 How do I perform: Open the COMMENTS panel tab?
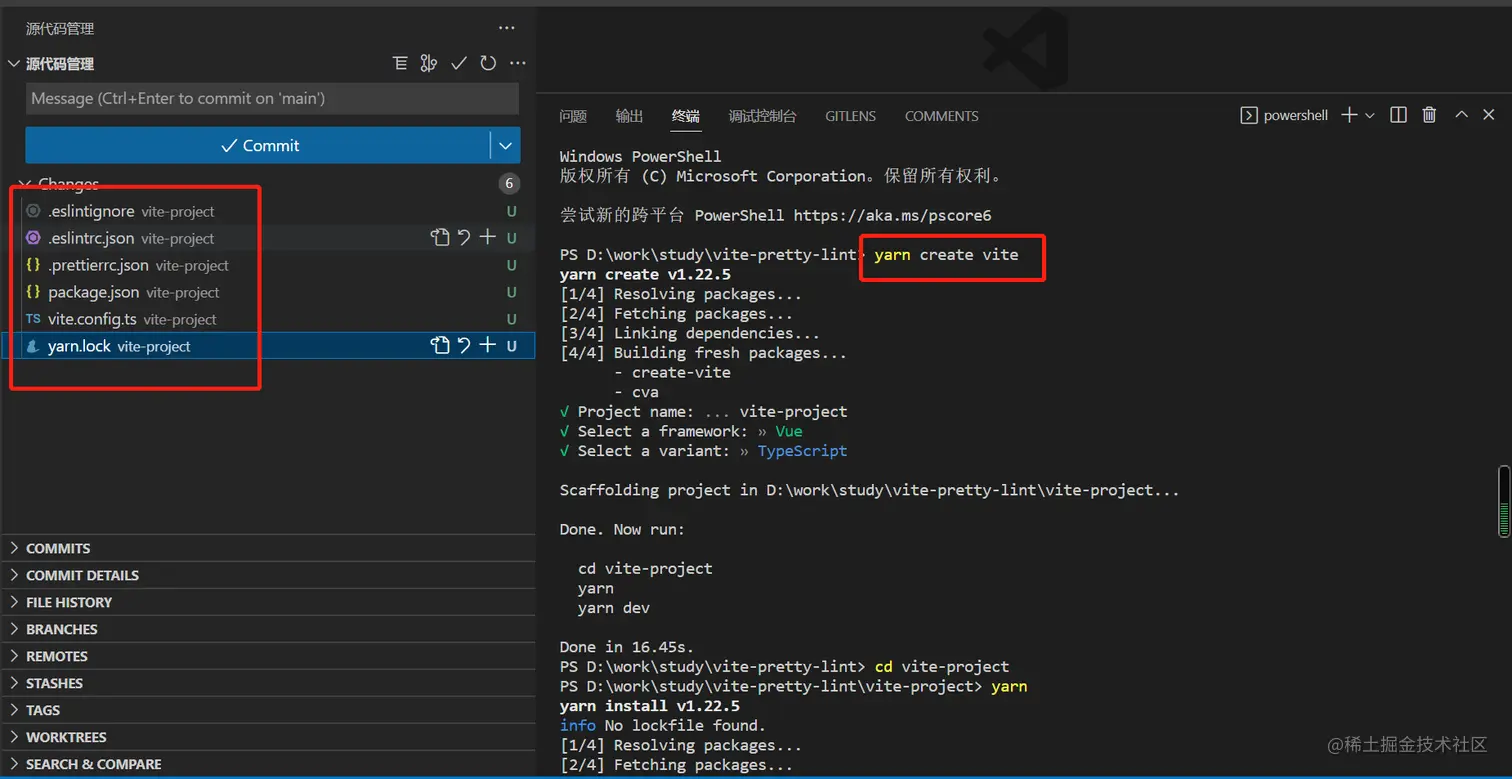coord(942,116)
